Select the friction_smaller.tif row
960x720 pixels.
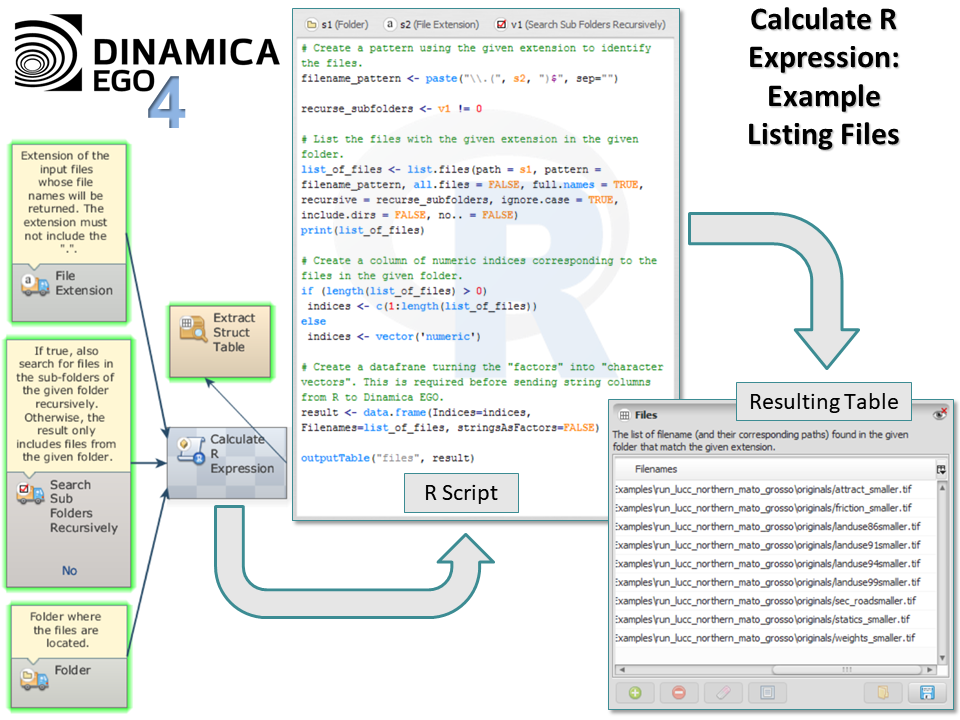coord(774,508)
